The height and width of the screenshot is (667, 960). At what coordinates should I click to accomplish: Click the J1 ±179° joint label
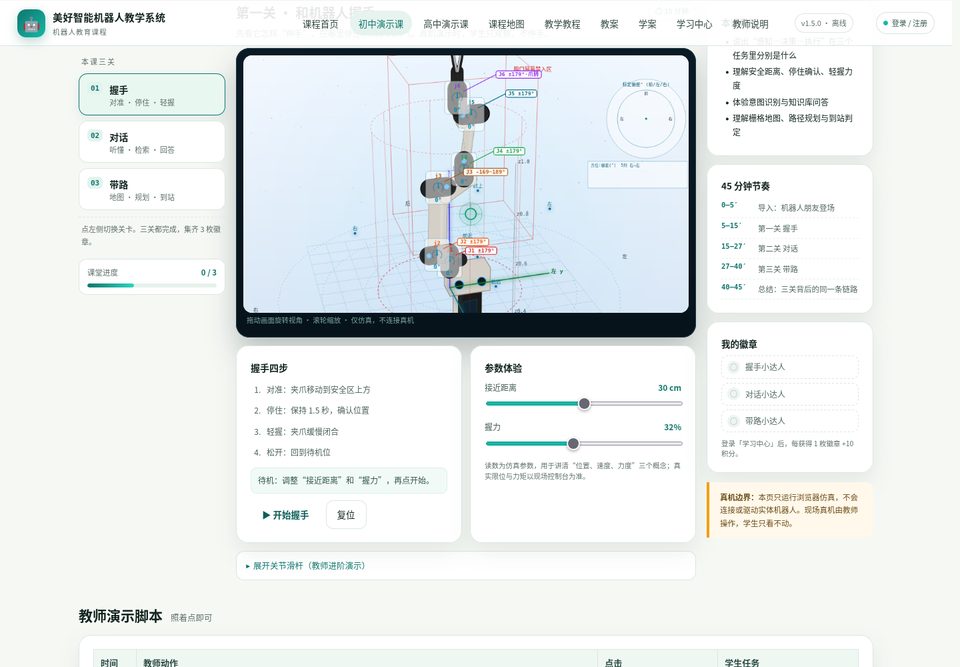tap(481, 251)
